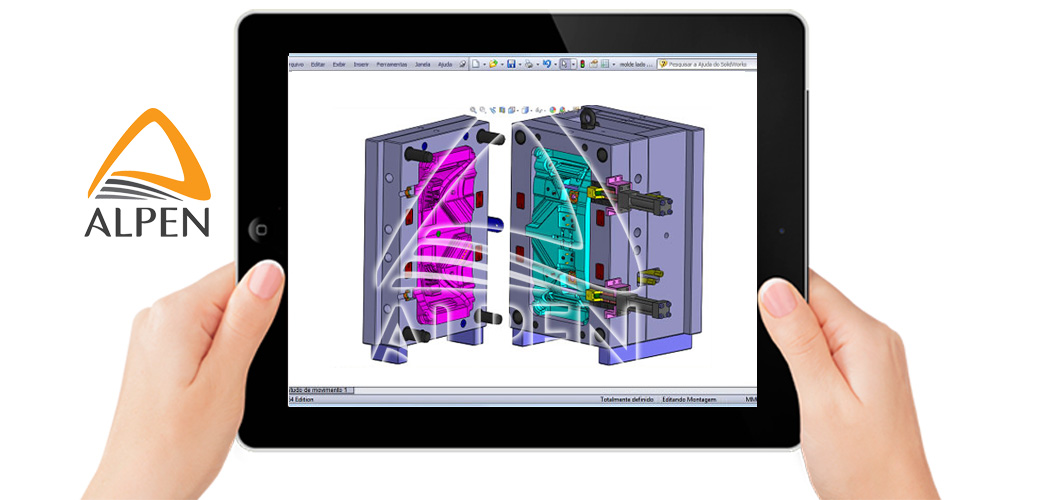Open the Janela menu

pyautogui.click(x=423, y=63)
